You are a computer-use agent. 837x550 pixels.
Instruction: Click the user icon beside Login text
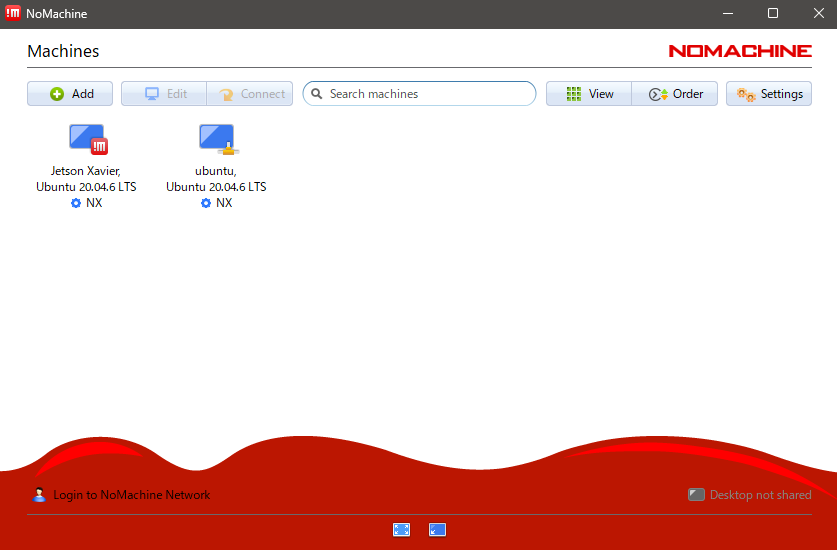[39, 495]
